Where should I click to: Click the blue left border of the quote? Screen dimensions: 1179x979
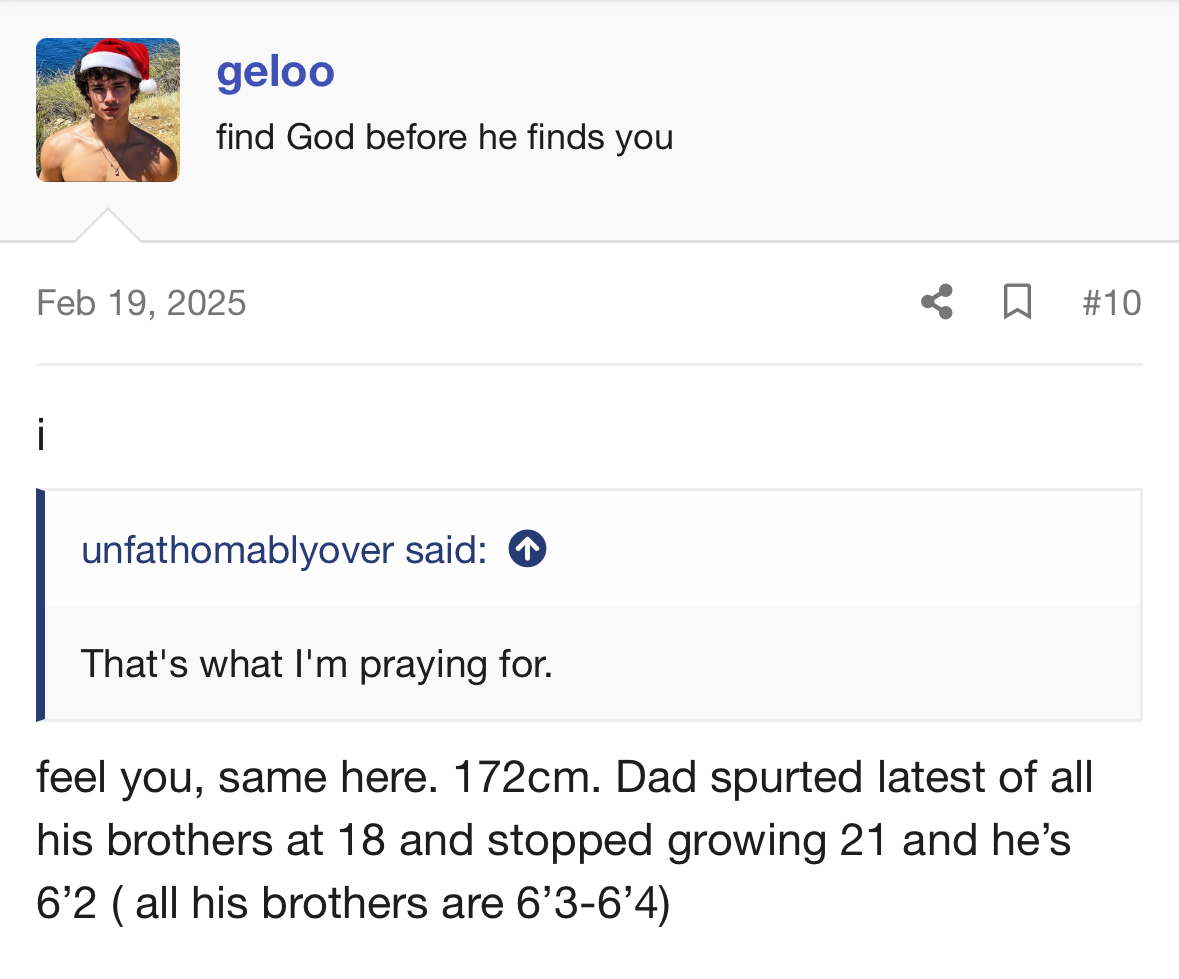tap(41, 605)
